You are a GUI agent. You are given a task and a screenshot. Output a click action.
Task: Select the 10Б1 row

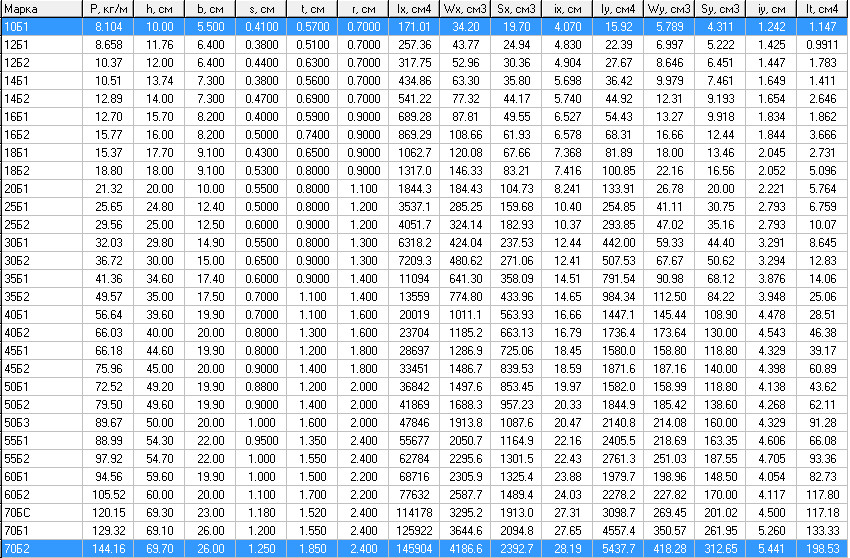click(424, 27)
